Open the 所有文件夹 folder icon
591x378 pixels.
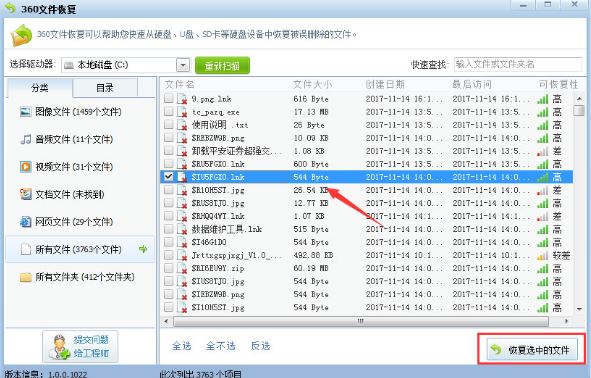26,277
